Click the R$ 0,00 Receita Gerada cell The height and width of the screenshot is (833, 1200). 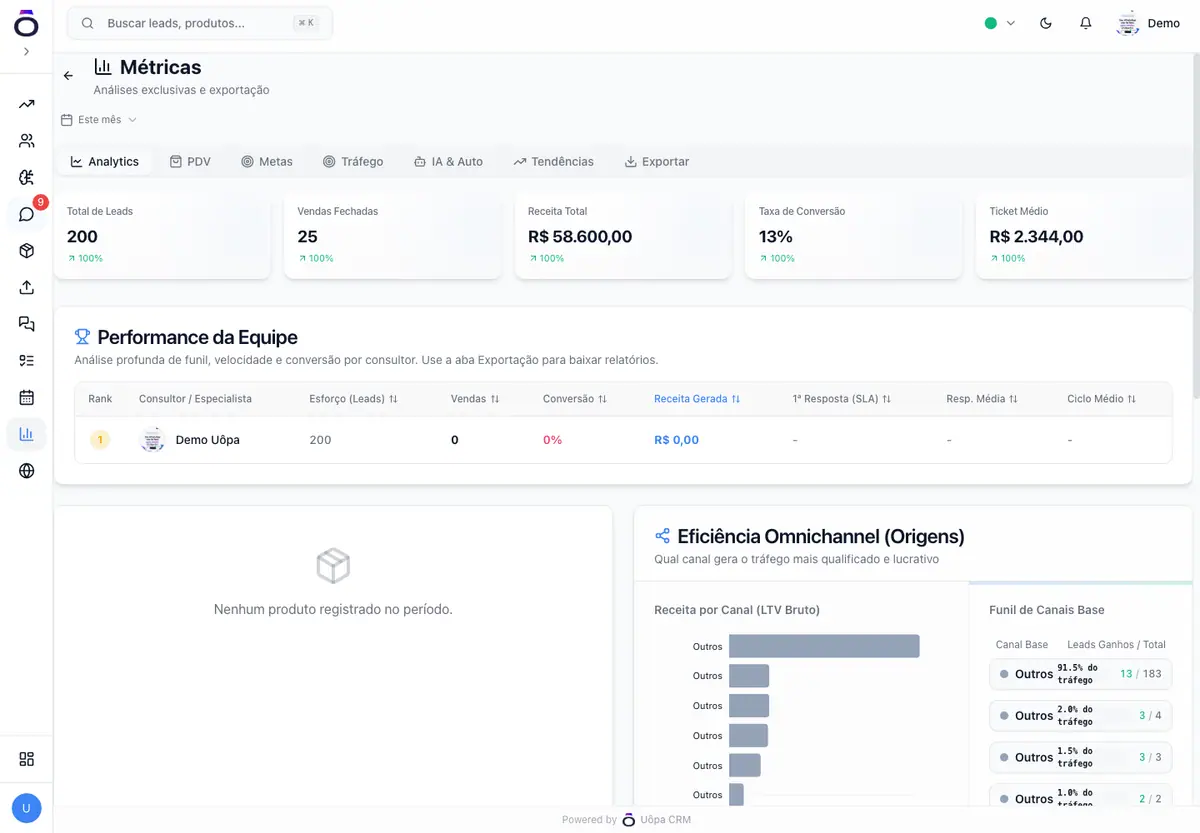click(676, 440)
